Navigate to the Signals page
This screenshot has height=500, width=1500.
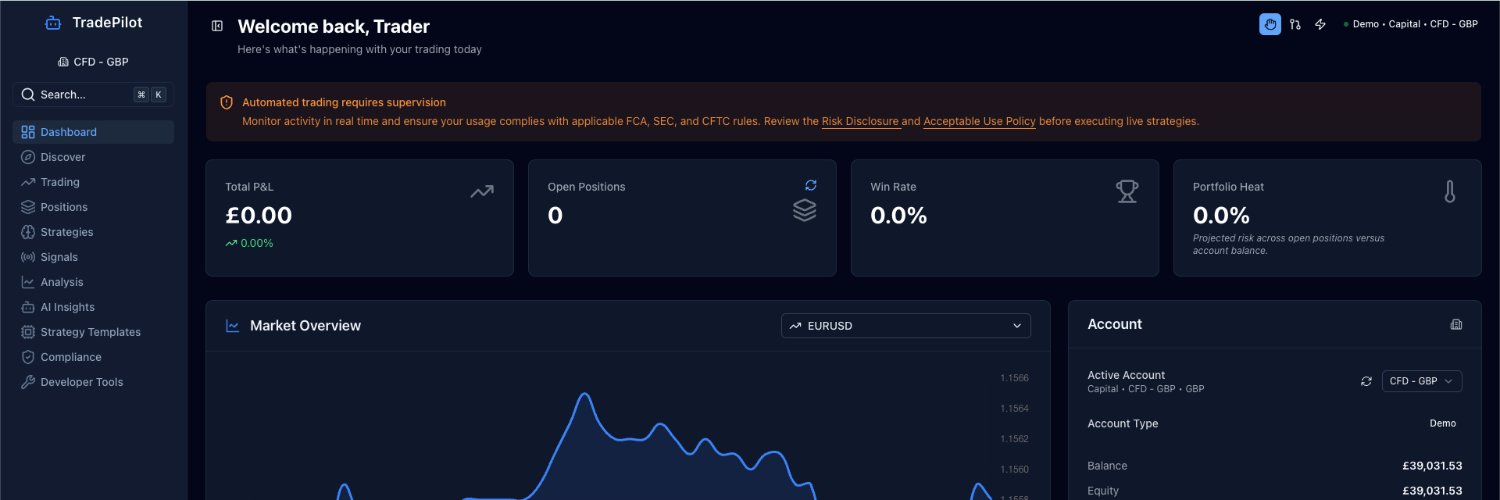pos(58,257)
